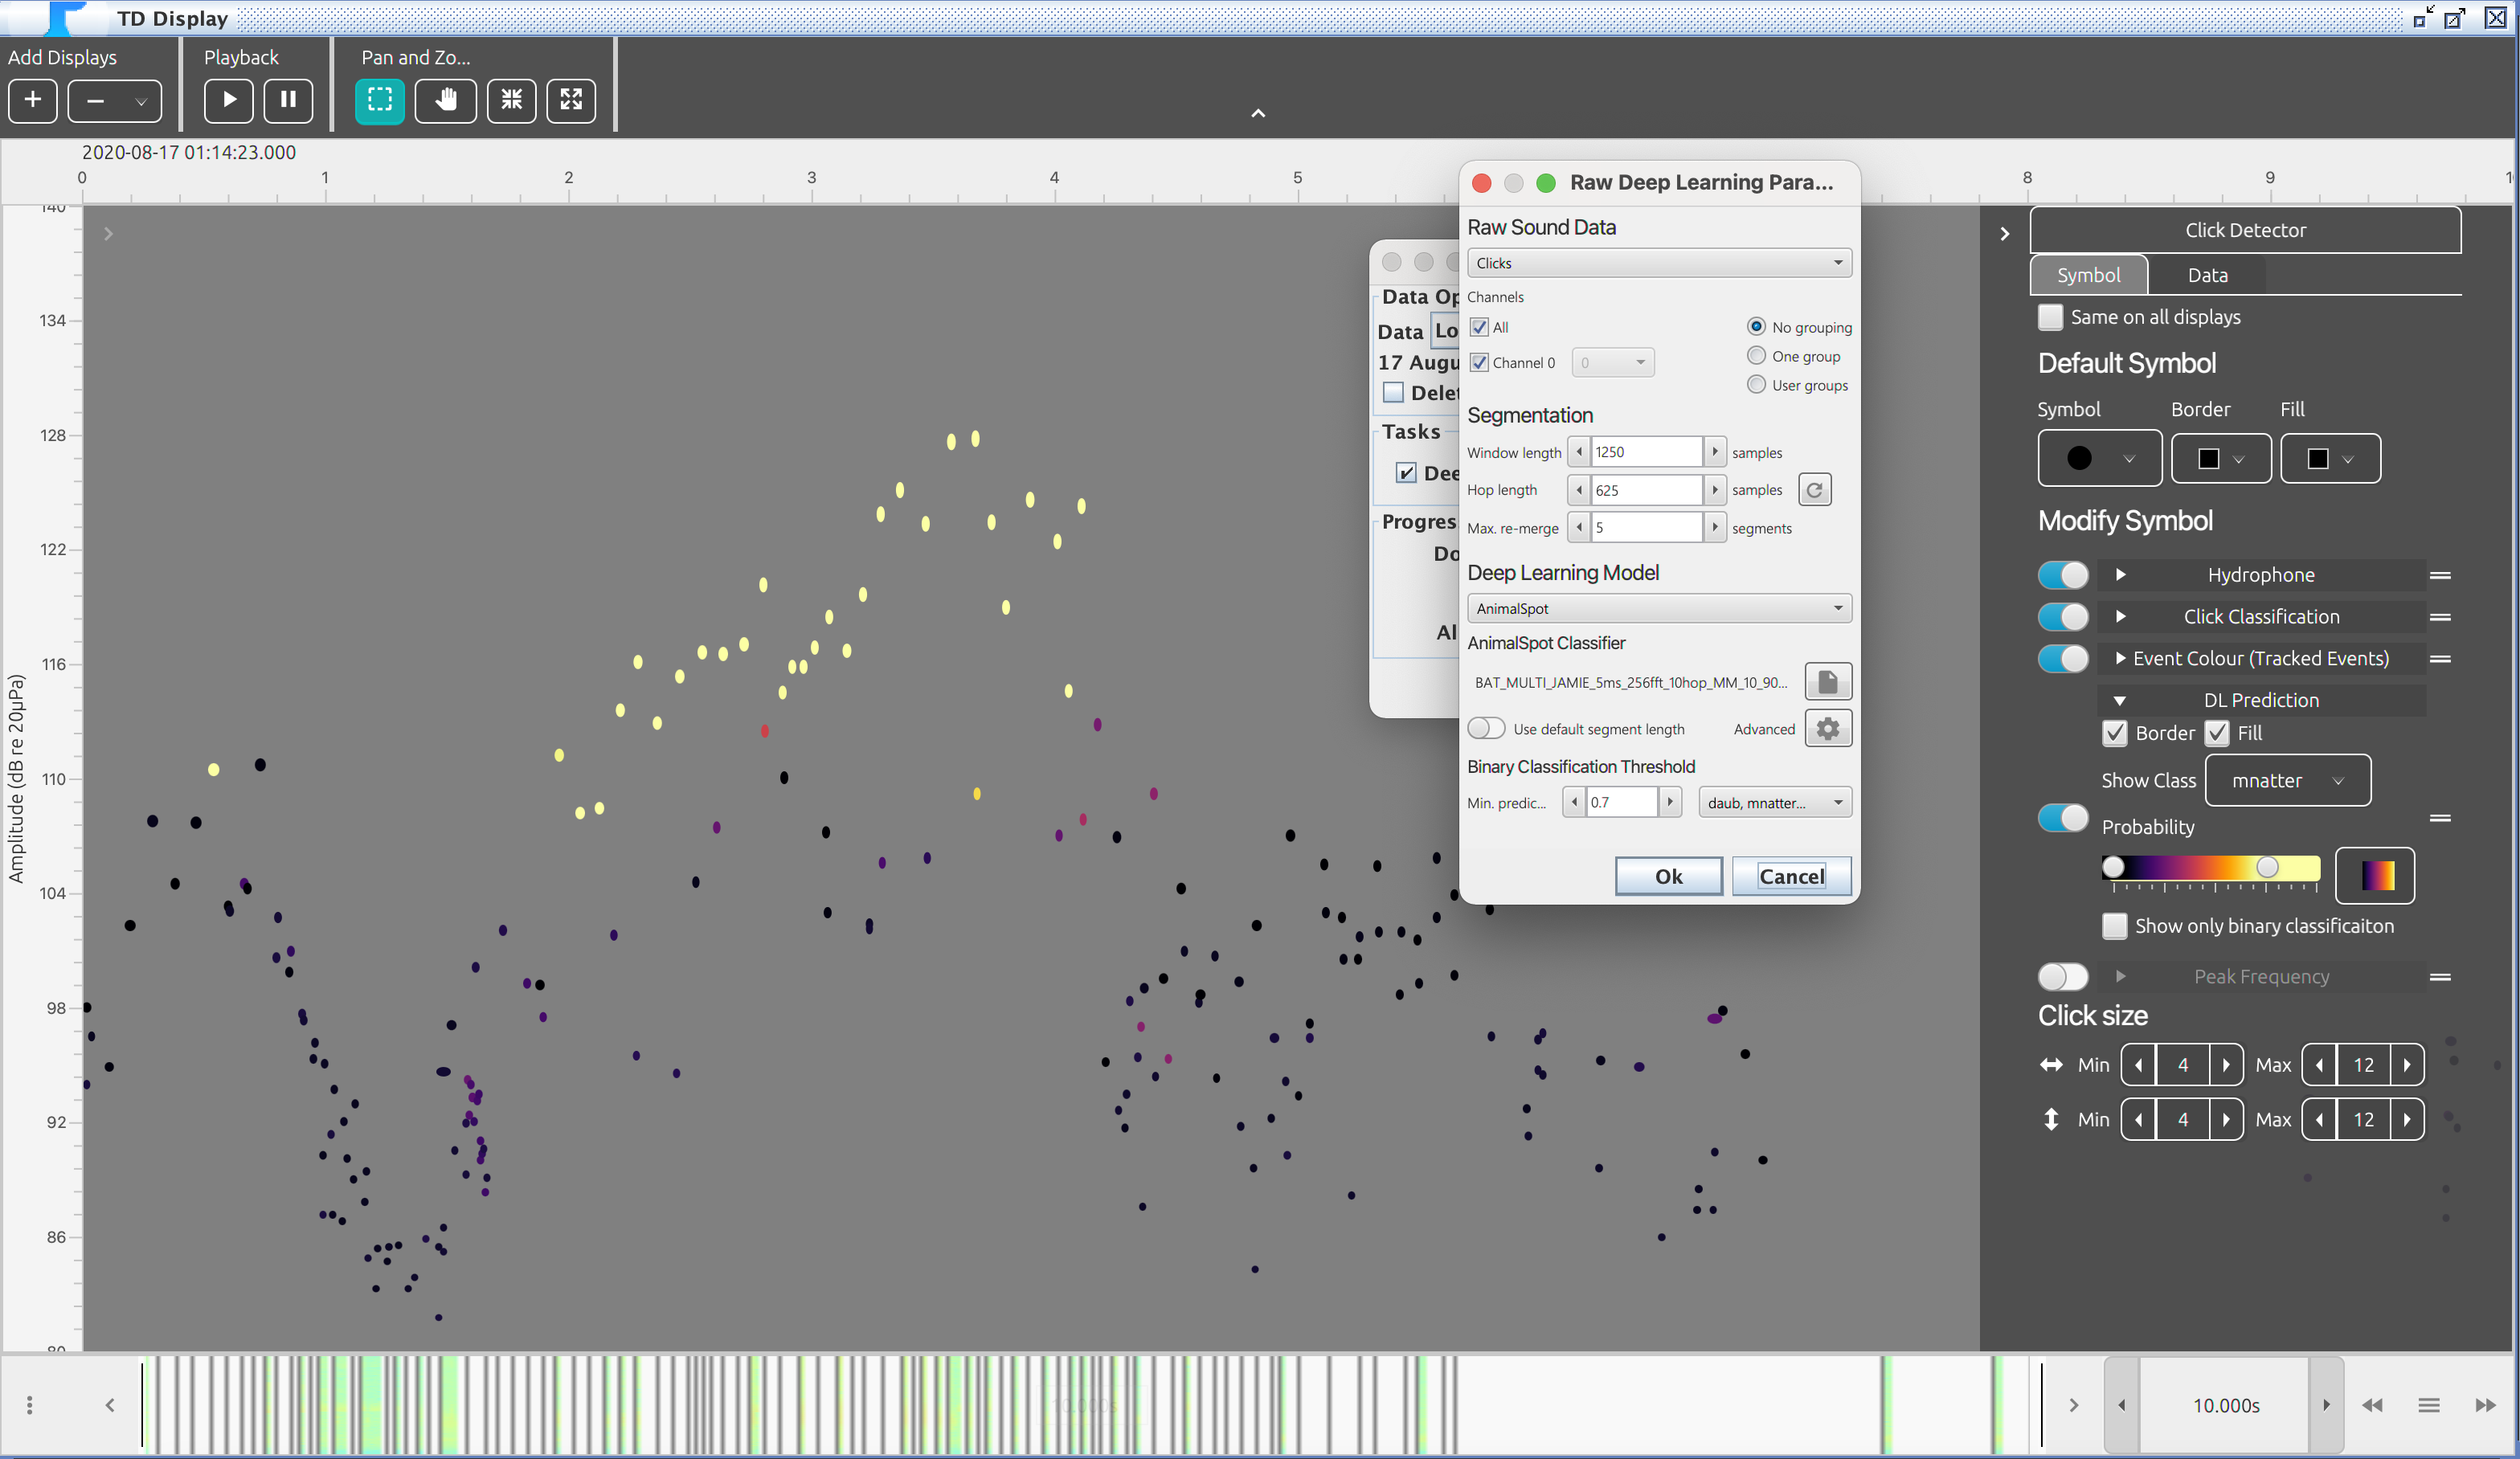Screen dimensions: 2520x1459
Task: Activate the hand pan tool
Action: (x=446, y=100)
